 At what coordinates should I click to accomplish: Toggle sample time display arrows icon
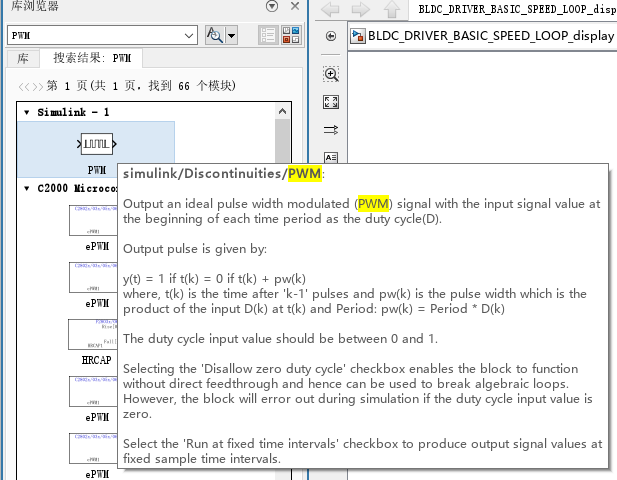click(x=331, y=130)
